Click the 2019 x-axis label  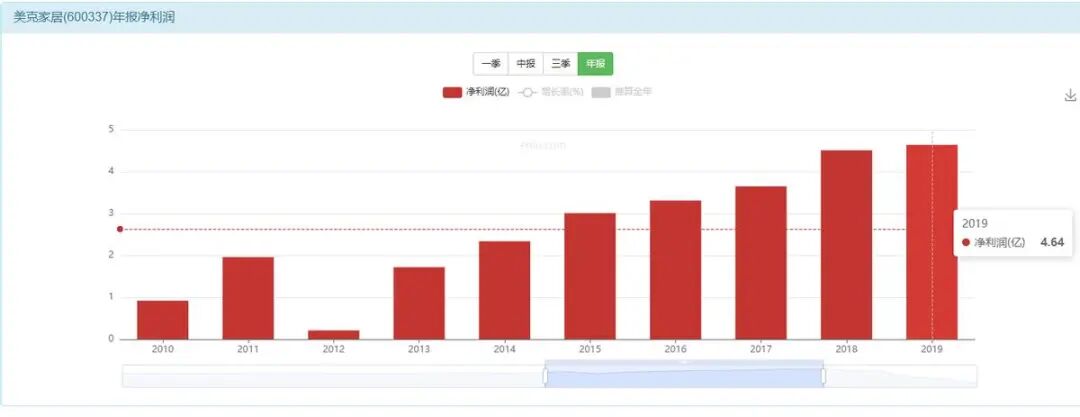tap(931, 349)
